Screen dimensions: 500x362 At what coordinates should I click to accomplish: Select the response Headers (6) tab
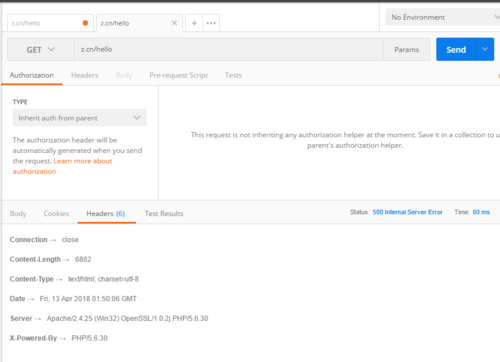[x=106, y=213]
